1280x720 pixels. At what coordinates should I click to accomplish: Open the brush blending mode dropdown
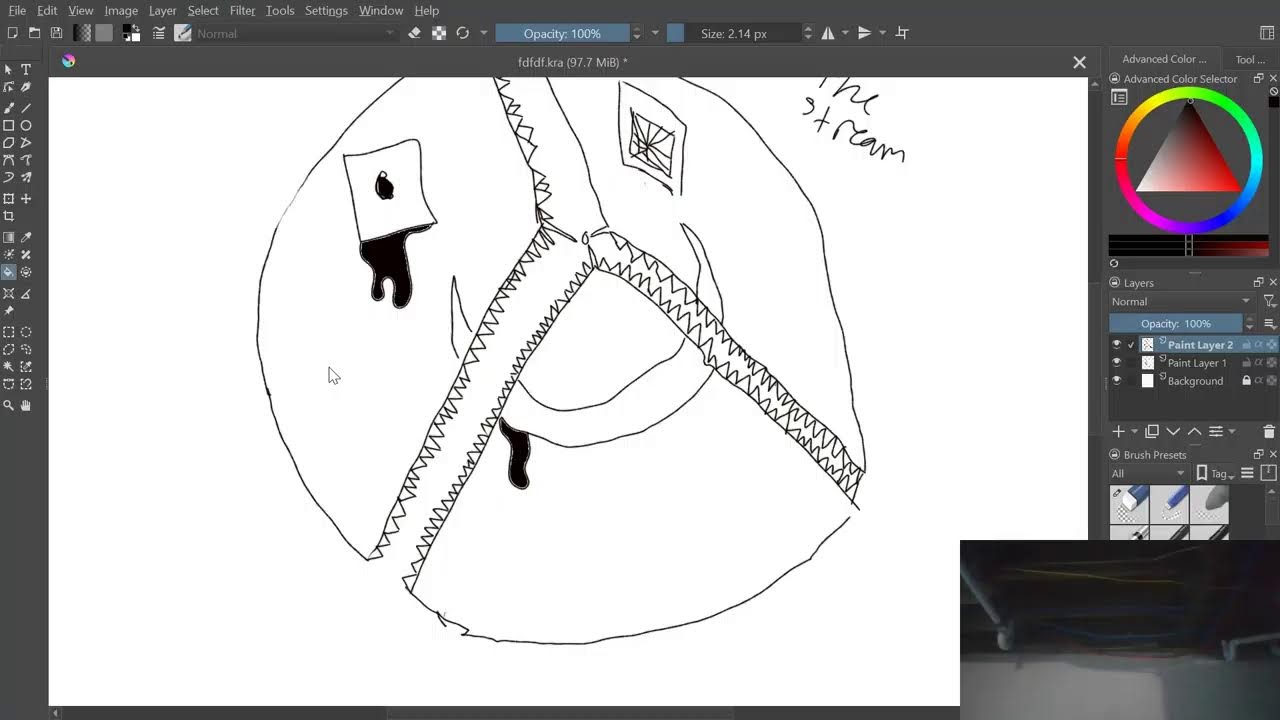point(296,33)
